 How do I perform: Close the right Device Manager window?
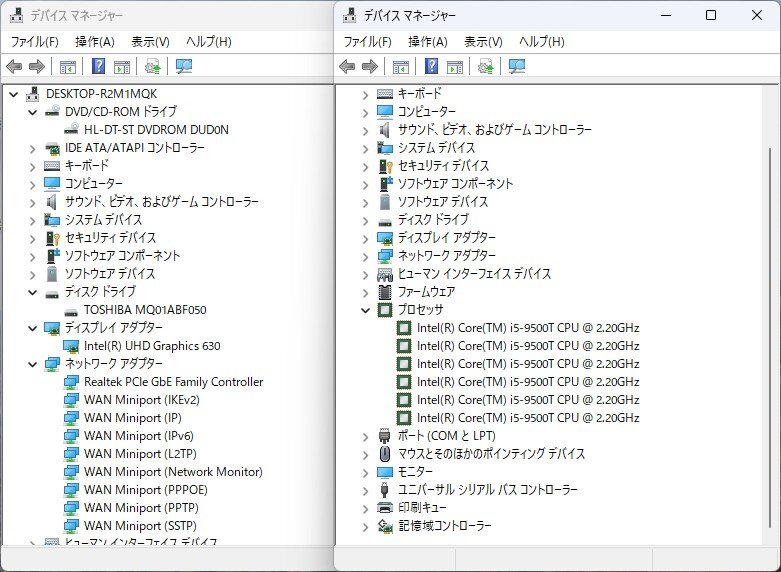pyautogui.click(x=757, y=15)
